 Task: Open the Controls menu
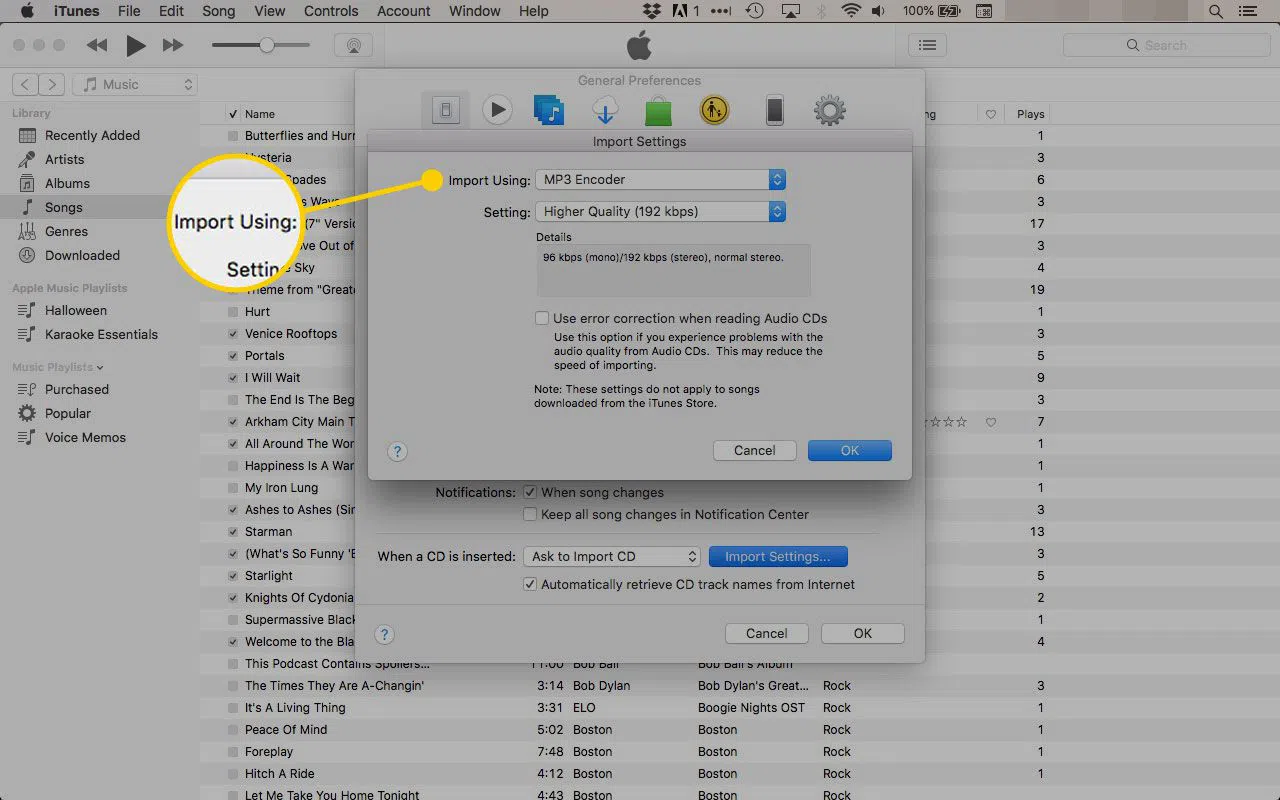[330, 11]
